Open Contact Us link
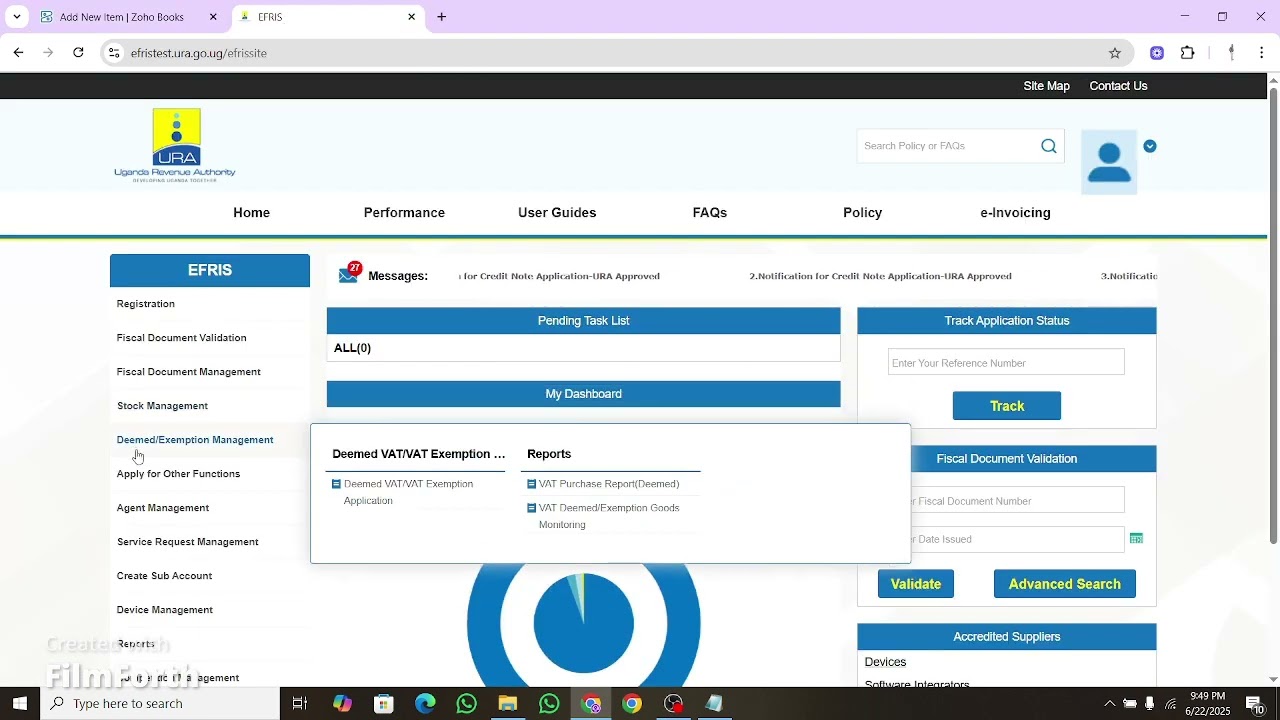Viewport: 1280px width, 720px height. pyautogui.click(x=1118, y=86)
